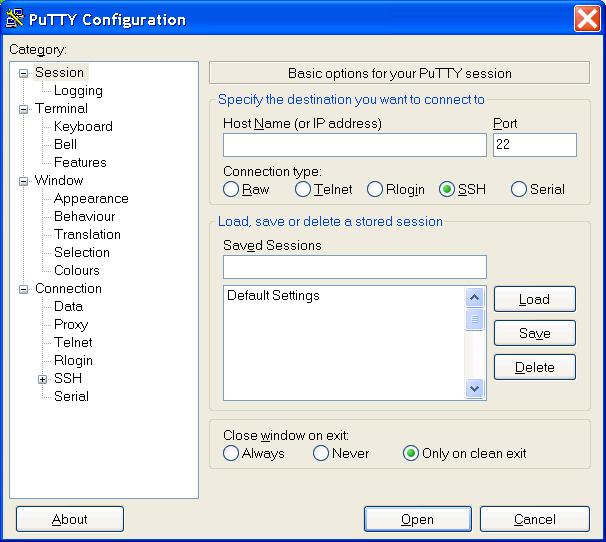Image resolution: width=606 pixels, height=542 pixels.
Task: Click the Cancel button
Action: pyautogui.click(x=535, y=519)
